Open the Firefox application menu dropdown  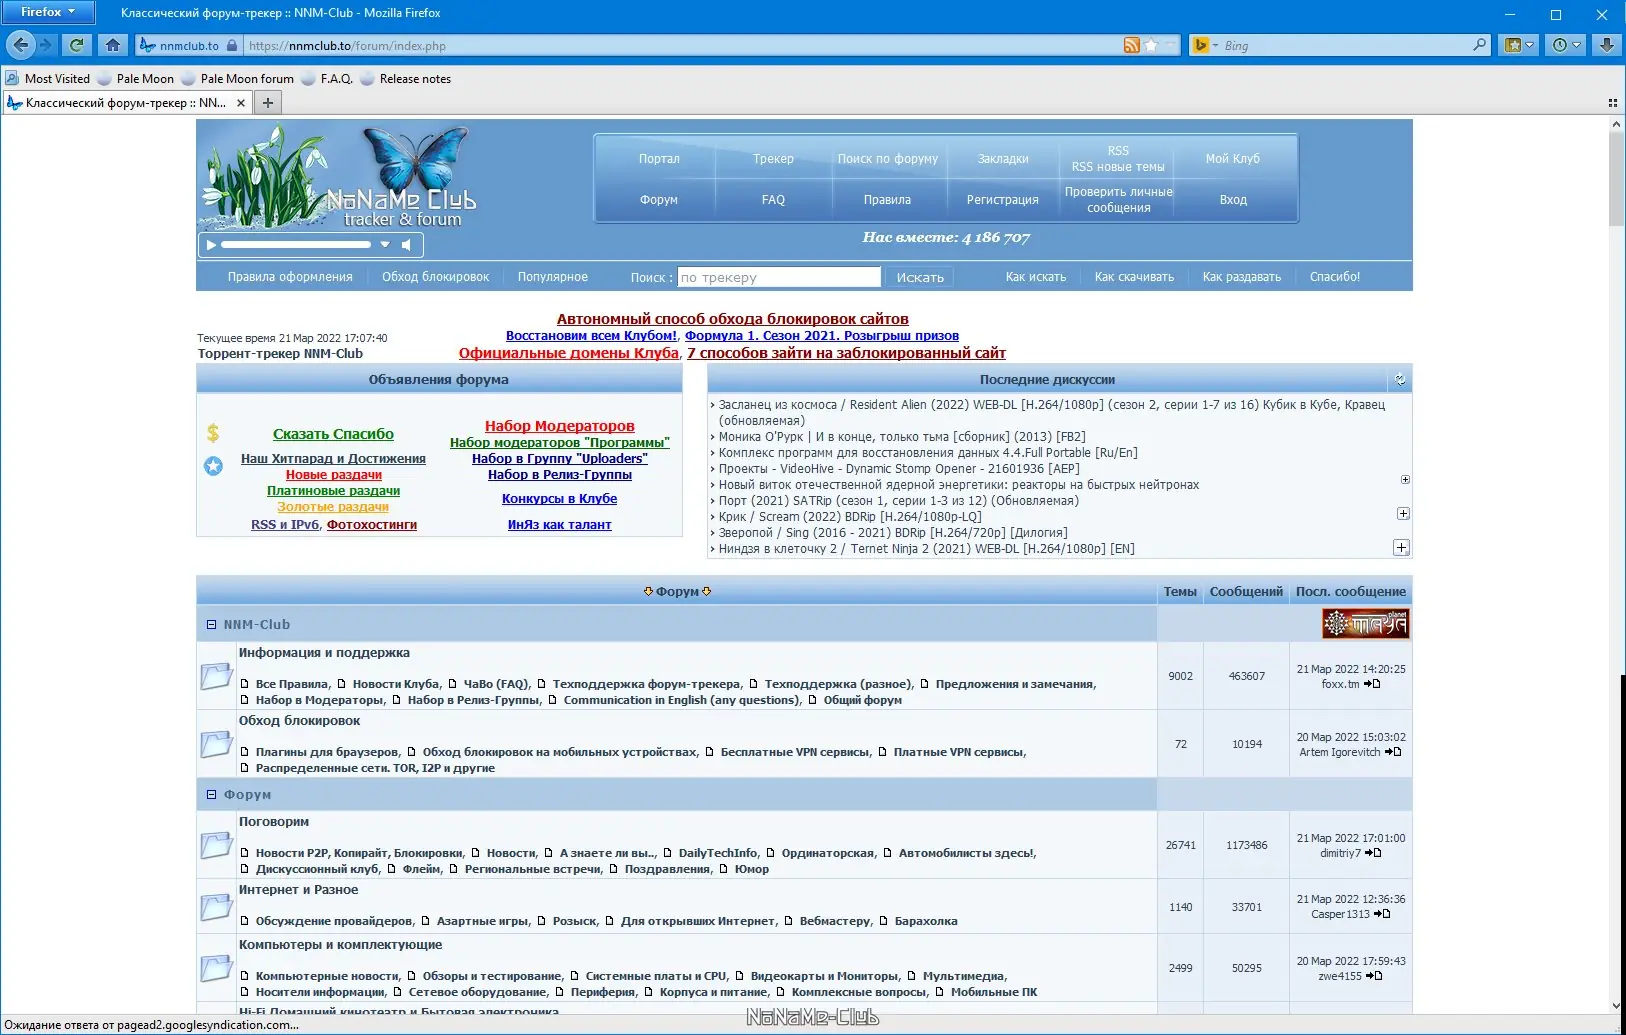[48, 12]
